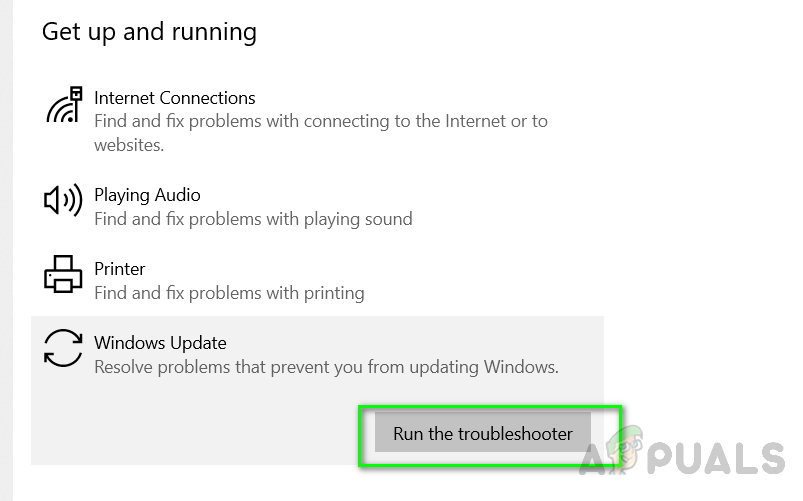Select the Printer troubleshooter title
Viewport: 803px width, 501px height.
[x=119, y=269]
